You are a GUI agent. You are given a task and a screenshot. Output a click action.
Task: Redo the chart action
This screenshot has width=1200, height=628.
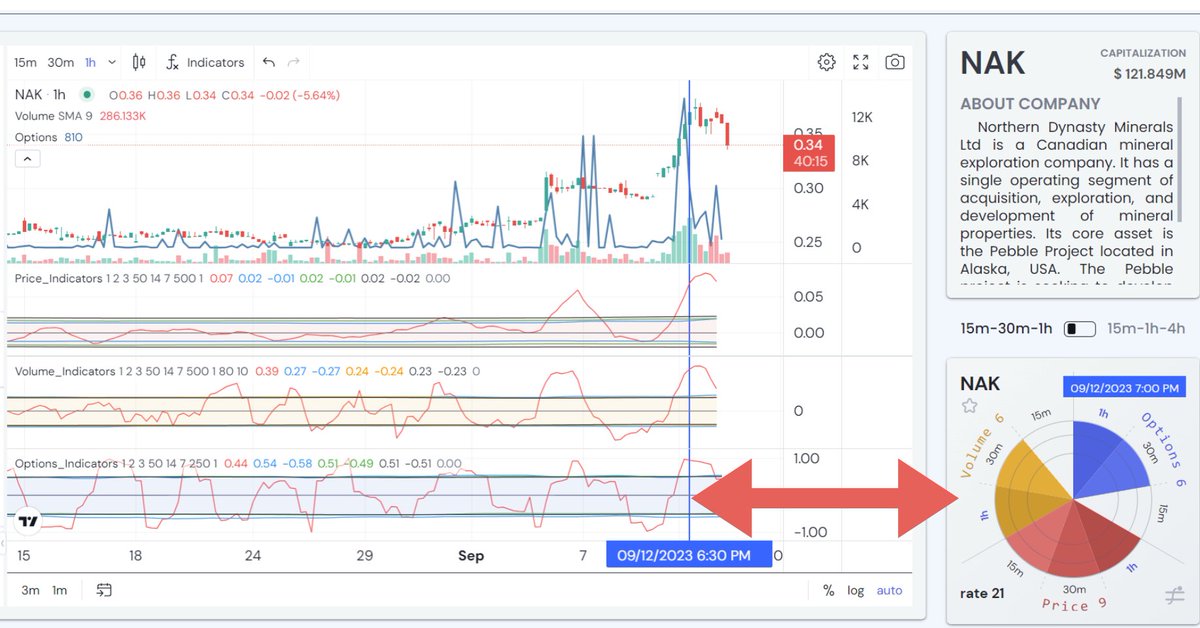pos(293,62)
